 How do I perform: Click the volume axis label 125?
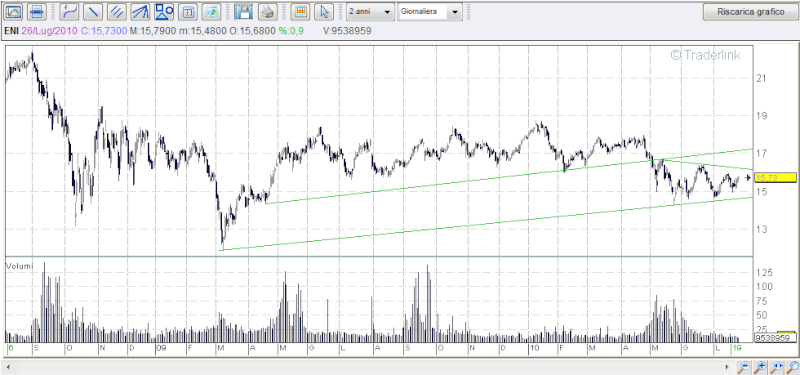(764, 272)
